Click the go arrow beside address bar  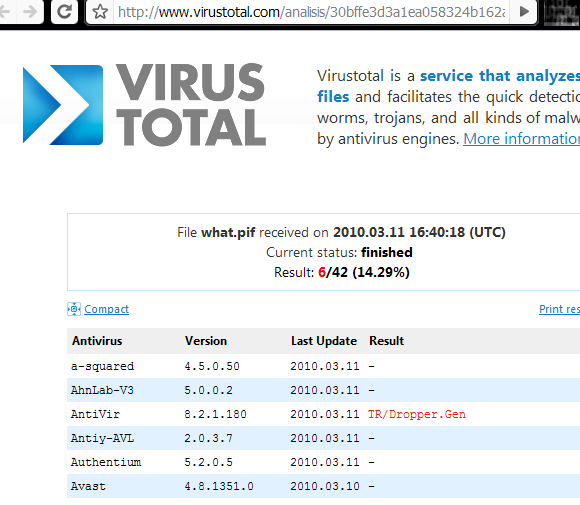coord(524,12)
